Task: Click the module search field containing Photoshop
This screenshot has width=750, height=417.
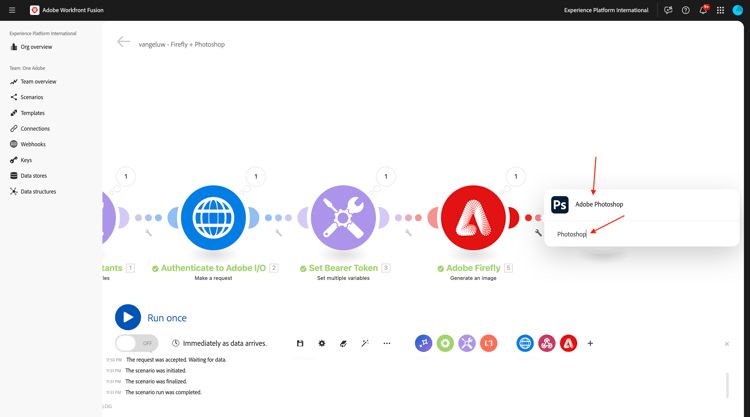Action: coord(641,234)
